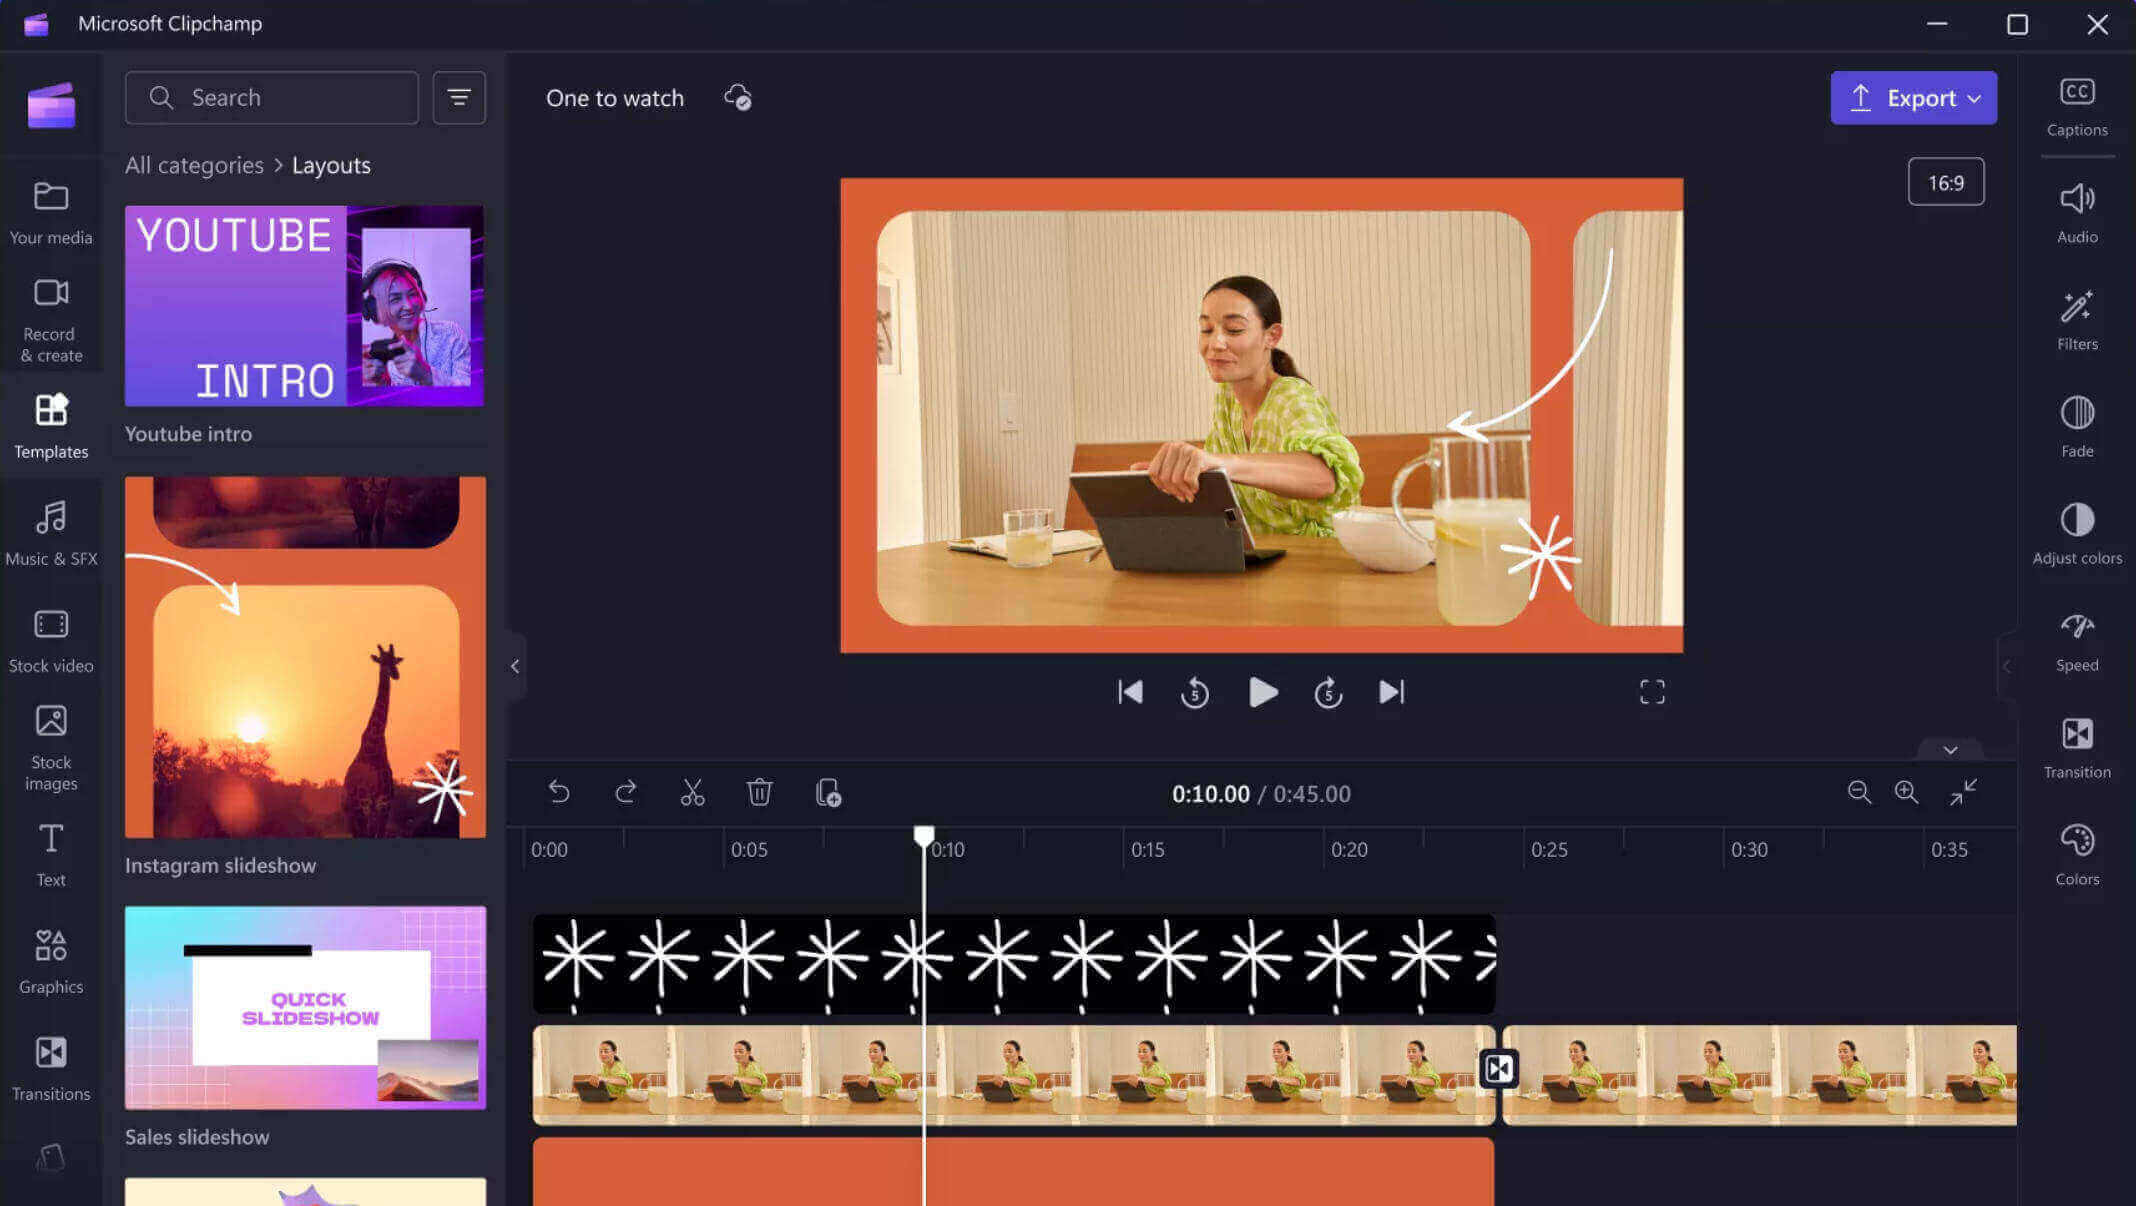Select the Filters panel

2077,318
